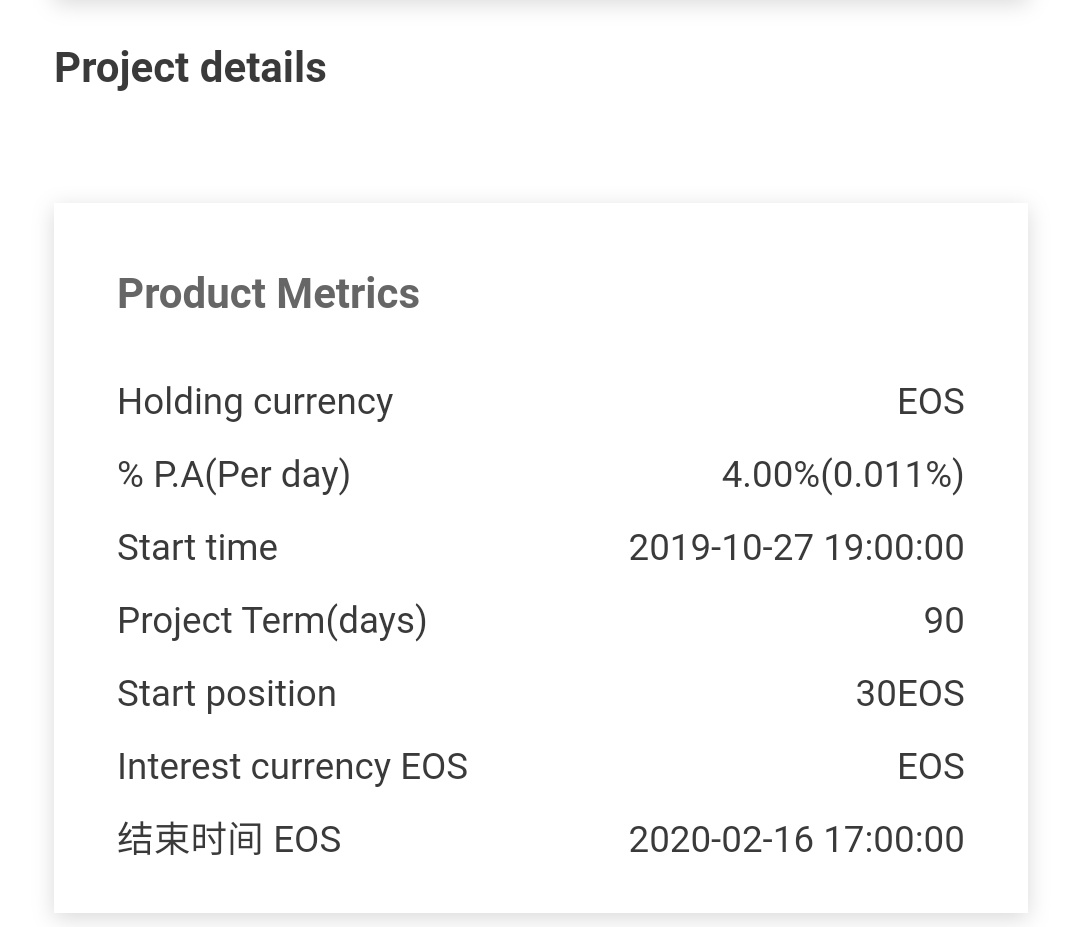Click the % P.A(Per day) label

234,474
